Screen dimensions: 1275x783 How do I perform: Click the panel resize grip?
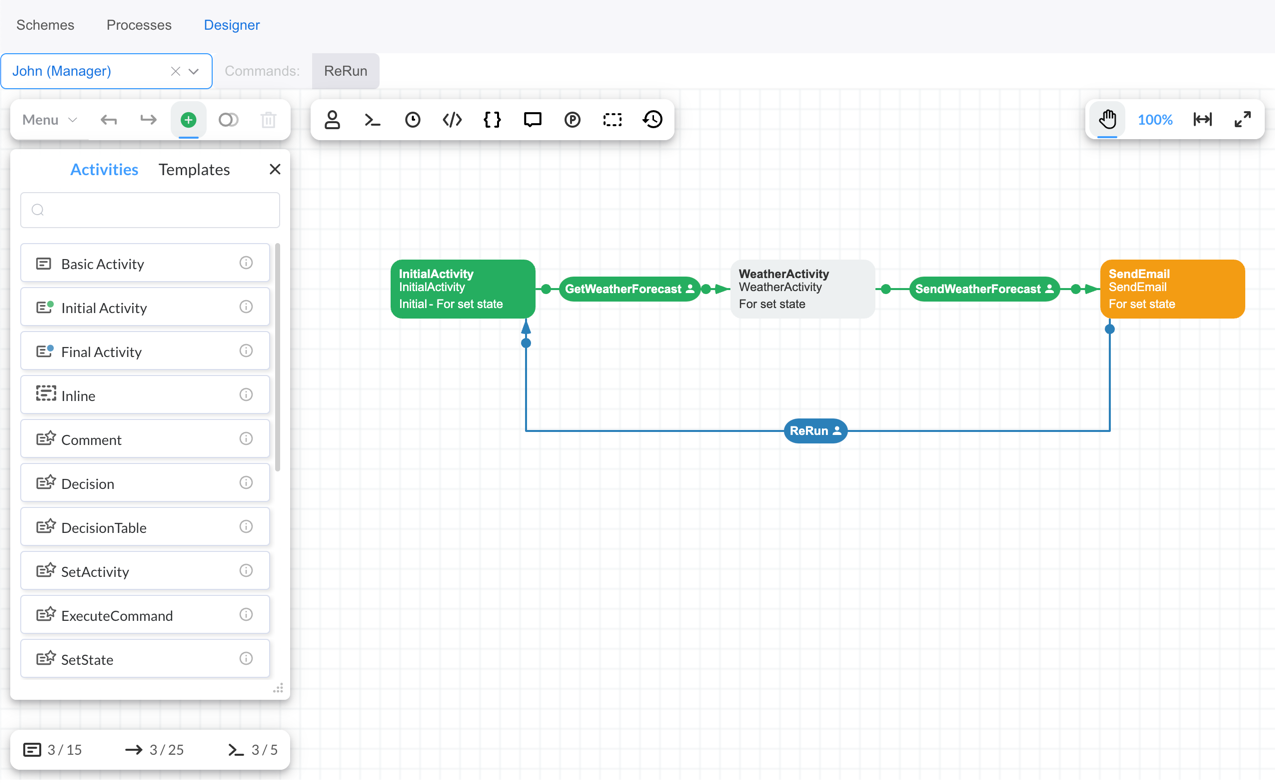click(278, 688)
